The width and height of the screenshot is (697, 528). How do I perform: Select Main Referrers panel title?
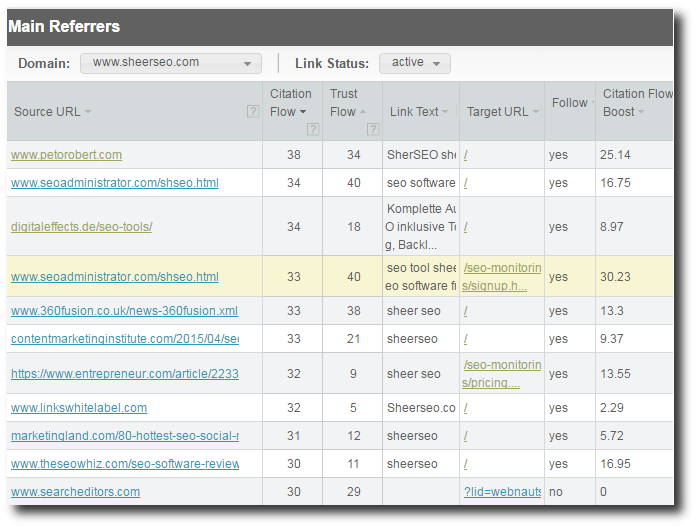tap(64, 26)
